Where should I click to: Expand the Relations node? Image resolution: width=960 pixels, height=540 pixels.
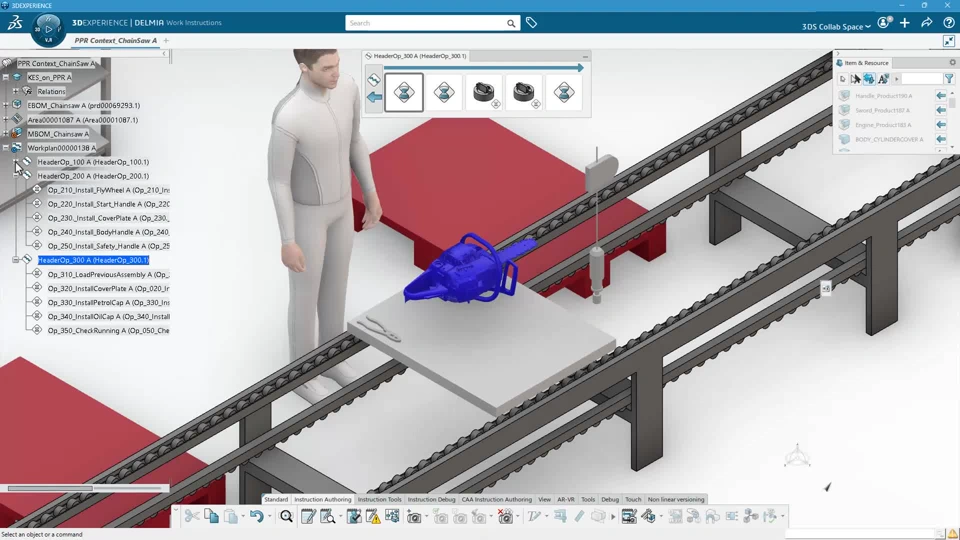[x=15, y=91]
